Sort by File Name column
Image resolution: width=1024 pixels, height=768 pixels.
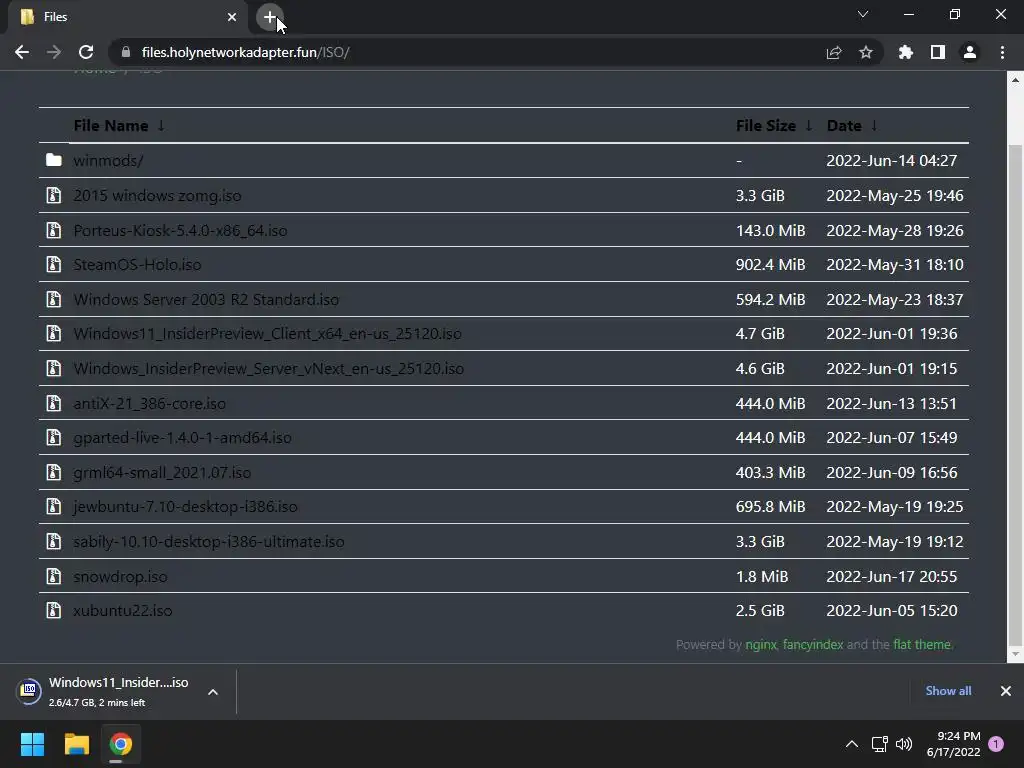tap(118, 125)
